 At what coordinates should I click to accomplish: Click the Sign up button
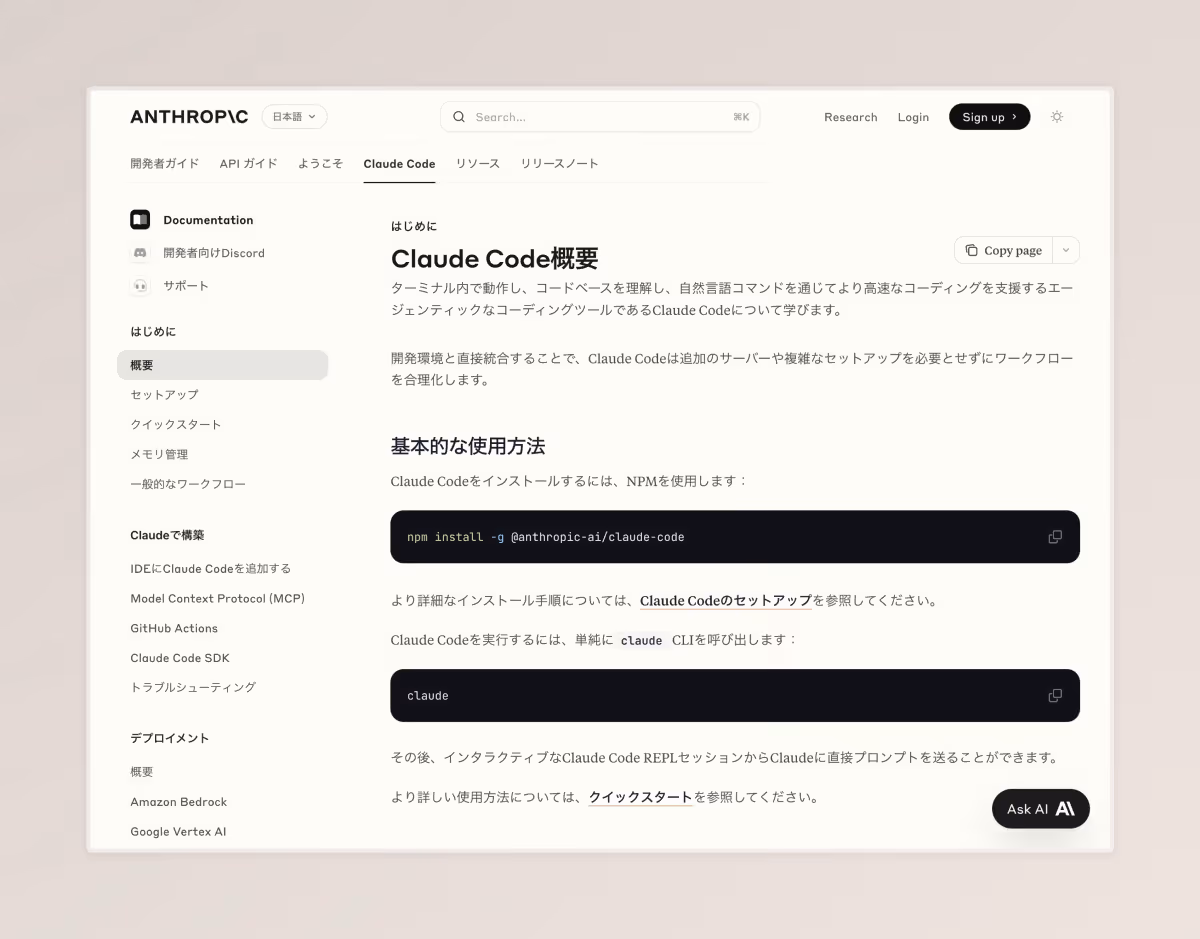[x=989, y=117]
